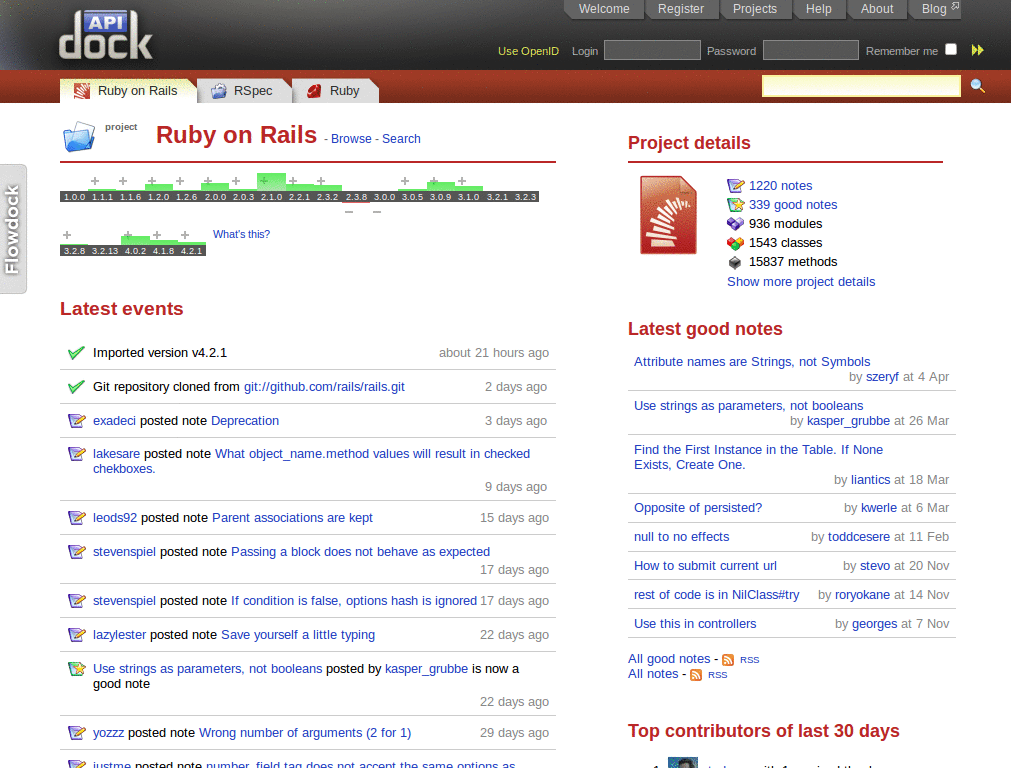Switch to the Ruby project tab
This screenshot has height=768, width=1024.
click(x=335, y=91)
